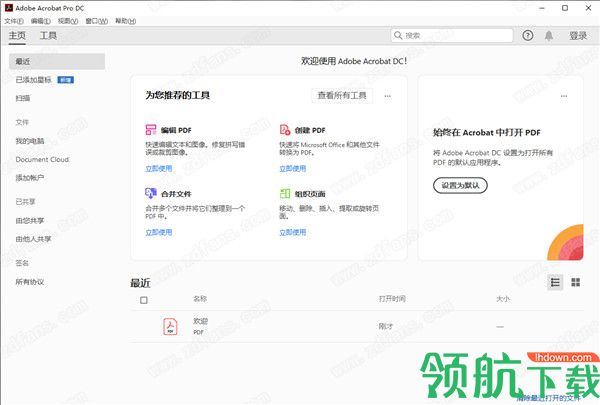Click the magnifier icon in search box
This screenshot has height=405, width=600.
398,35
